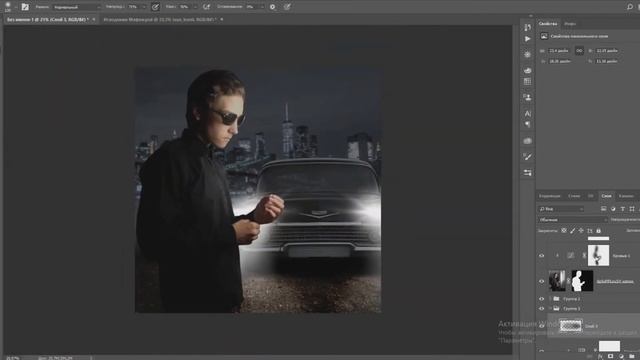640x360 pixels.
Task: Open the brush mode dropdown Нормальный
Action: coord(76,7)
